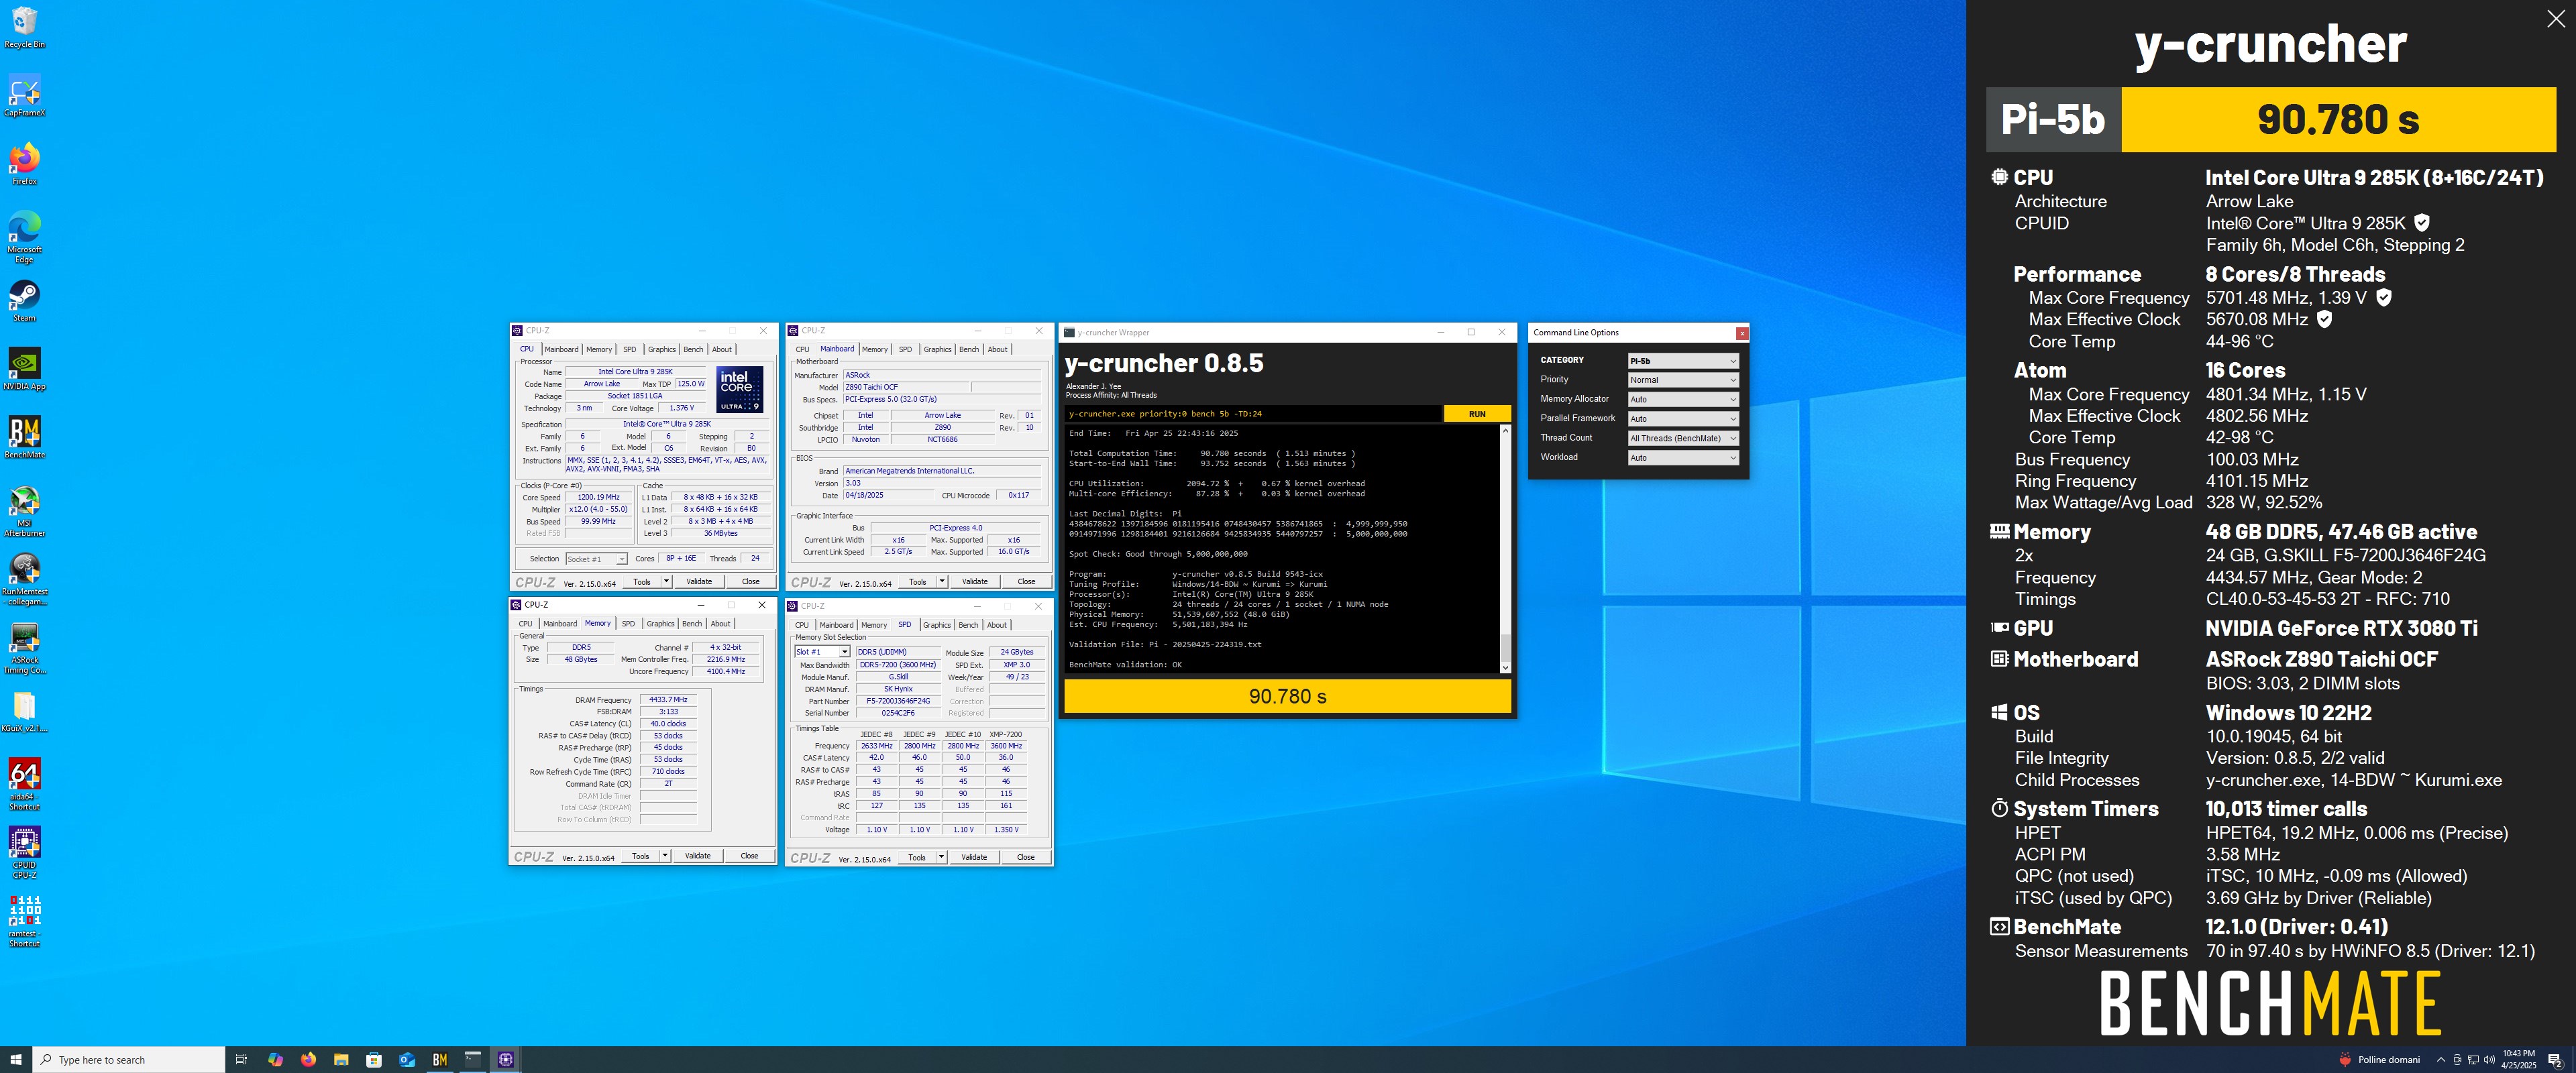Close the BenchMate result overlay panel
The image size is (2576, 1073).
point(2556,19)
